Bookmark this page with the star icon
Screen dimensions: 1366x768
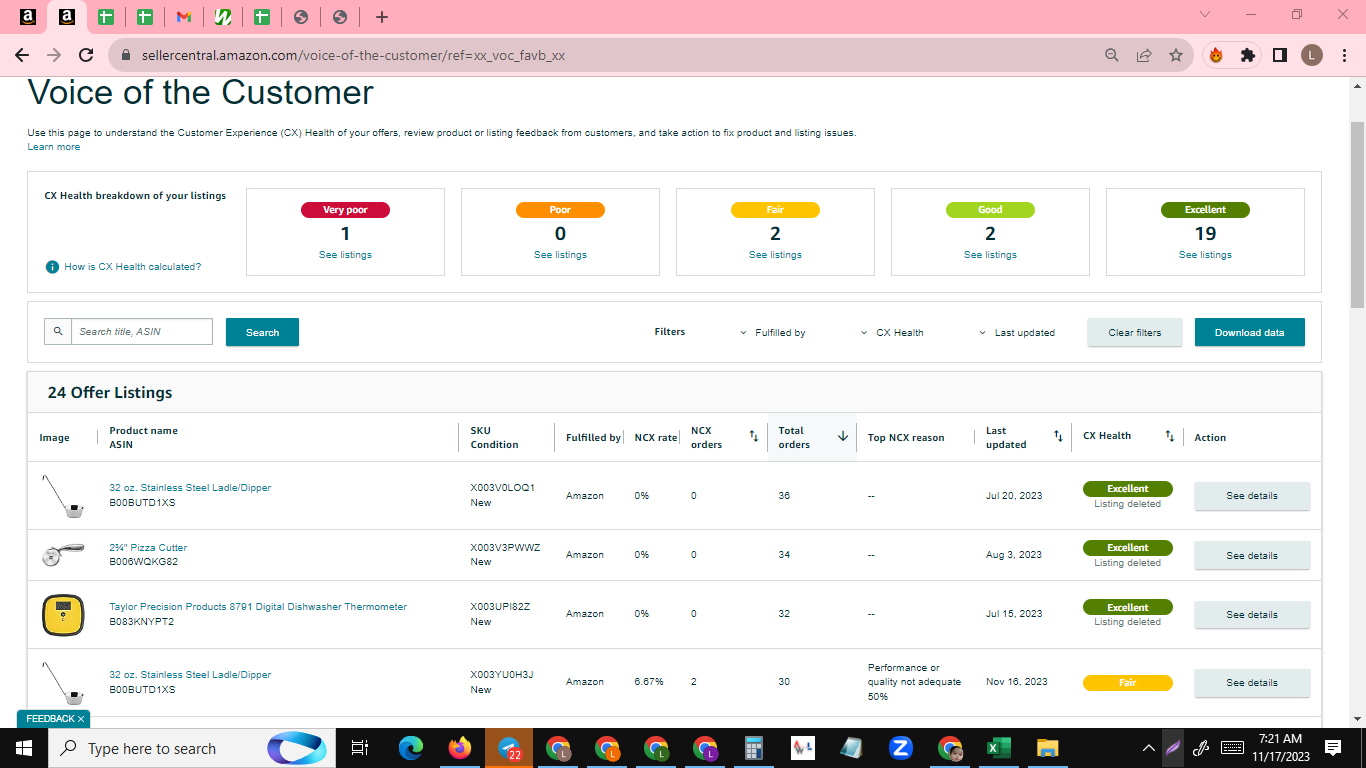click(x=1176, y=56)
